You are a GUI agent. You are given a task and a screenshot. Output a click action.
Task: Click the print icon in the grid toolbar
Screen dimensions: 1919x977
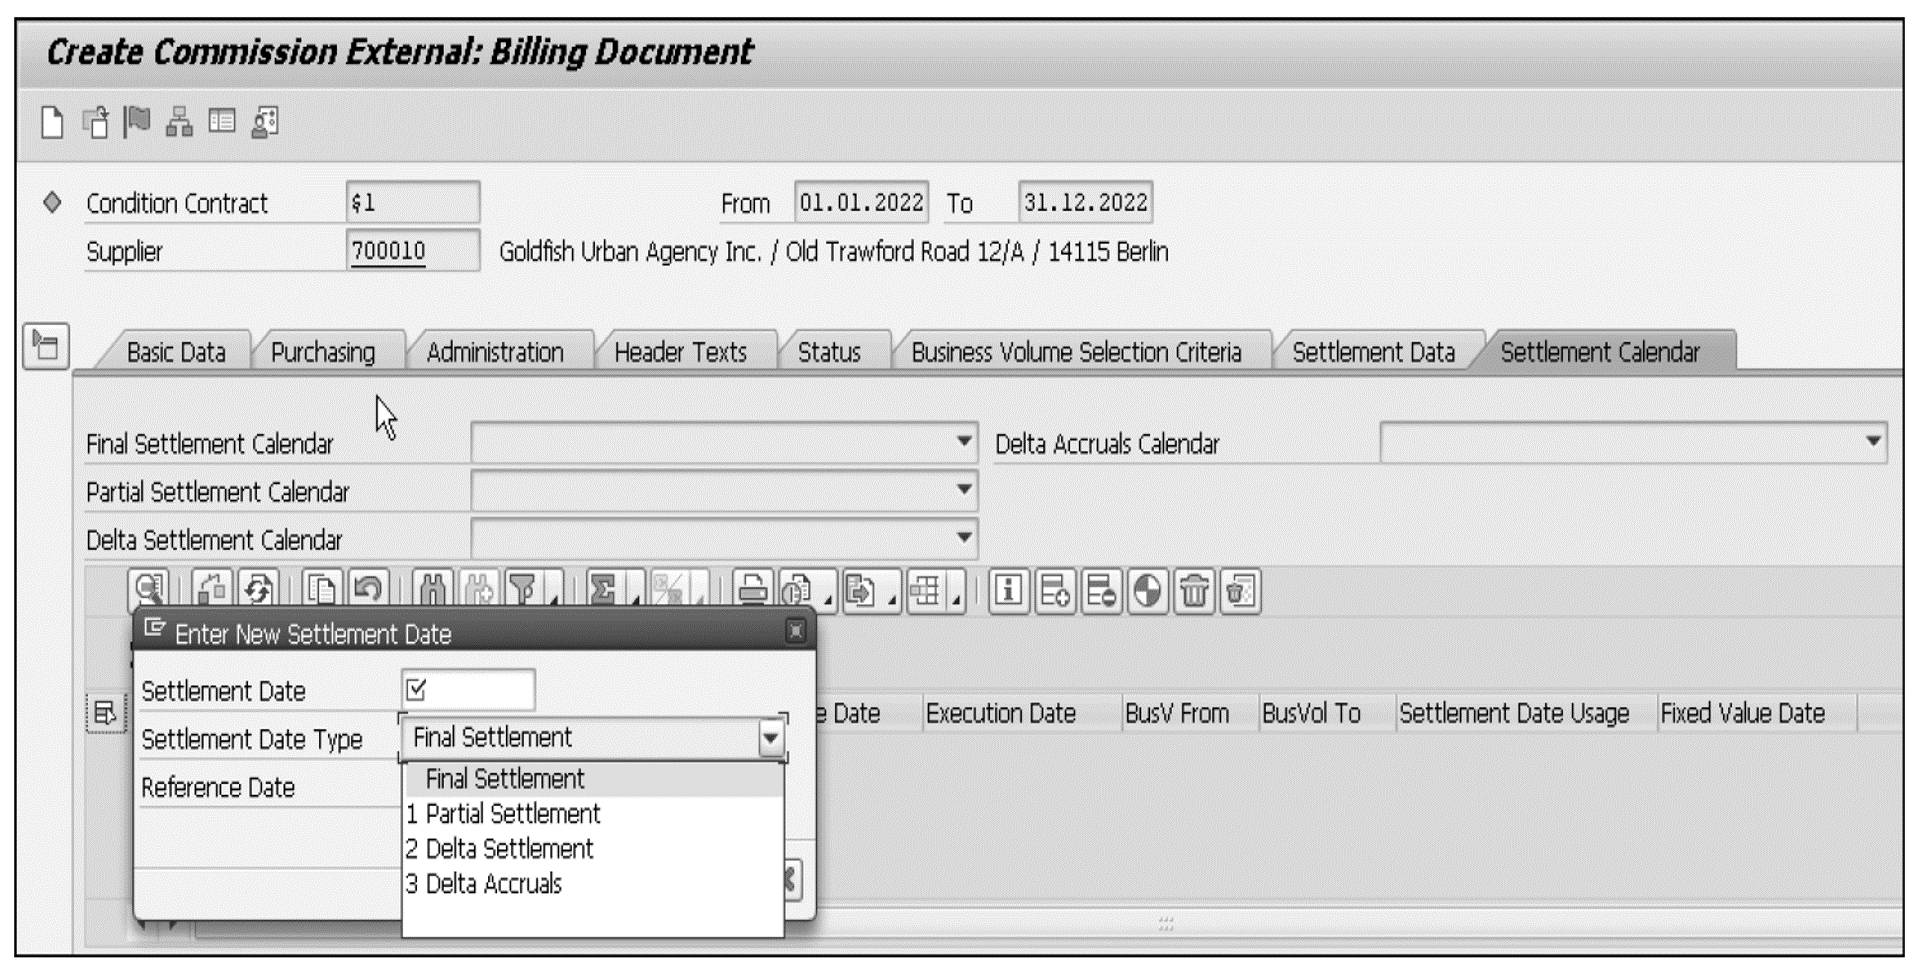752,591
